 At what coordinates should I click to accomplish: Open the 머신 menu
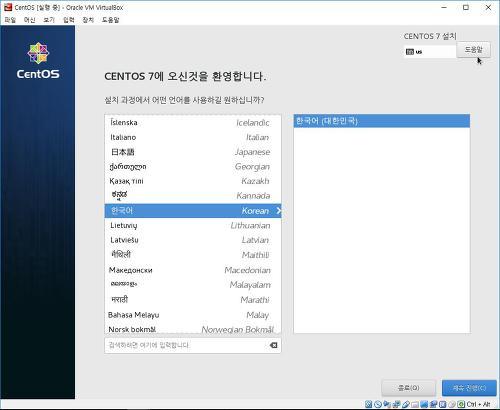point(30,20)
